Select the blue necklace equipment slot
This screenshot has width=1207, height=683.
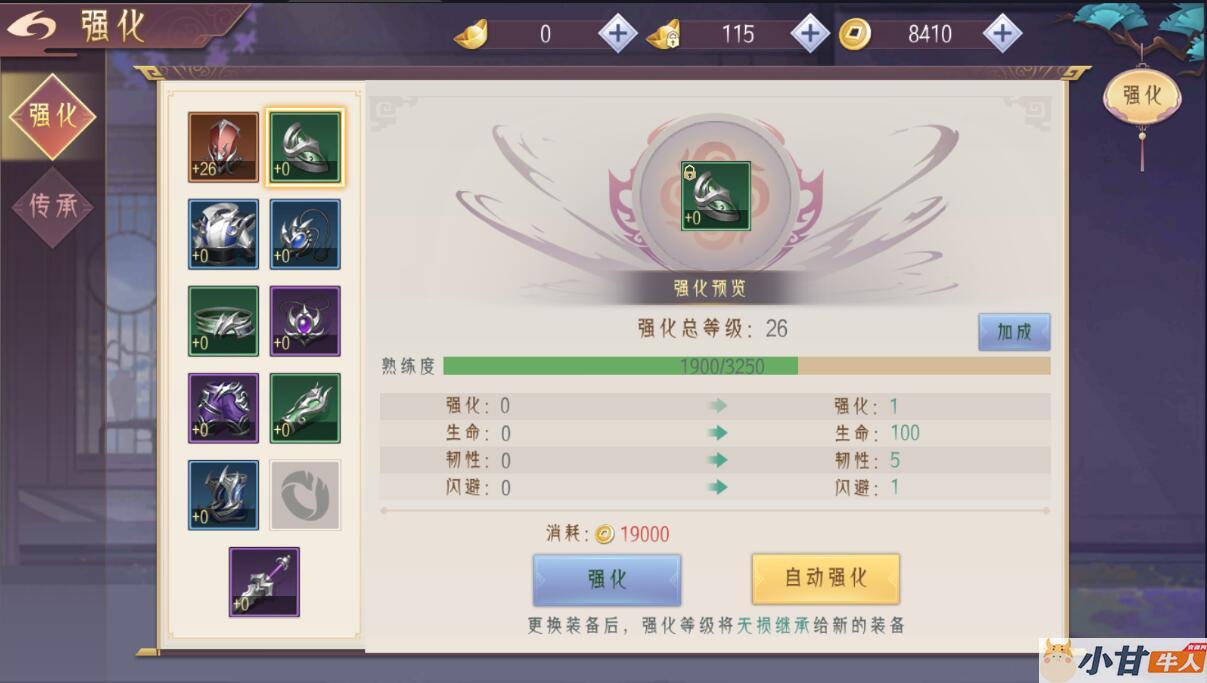coord(305,234)
